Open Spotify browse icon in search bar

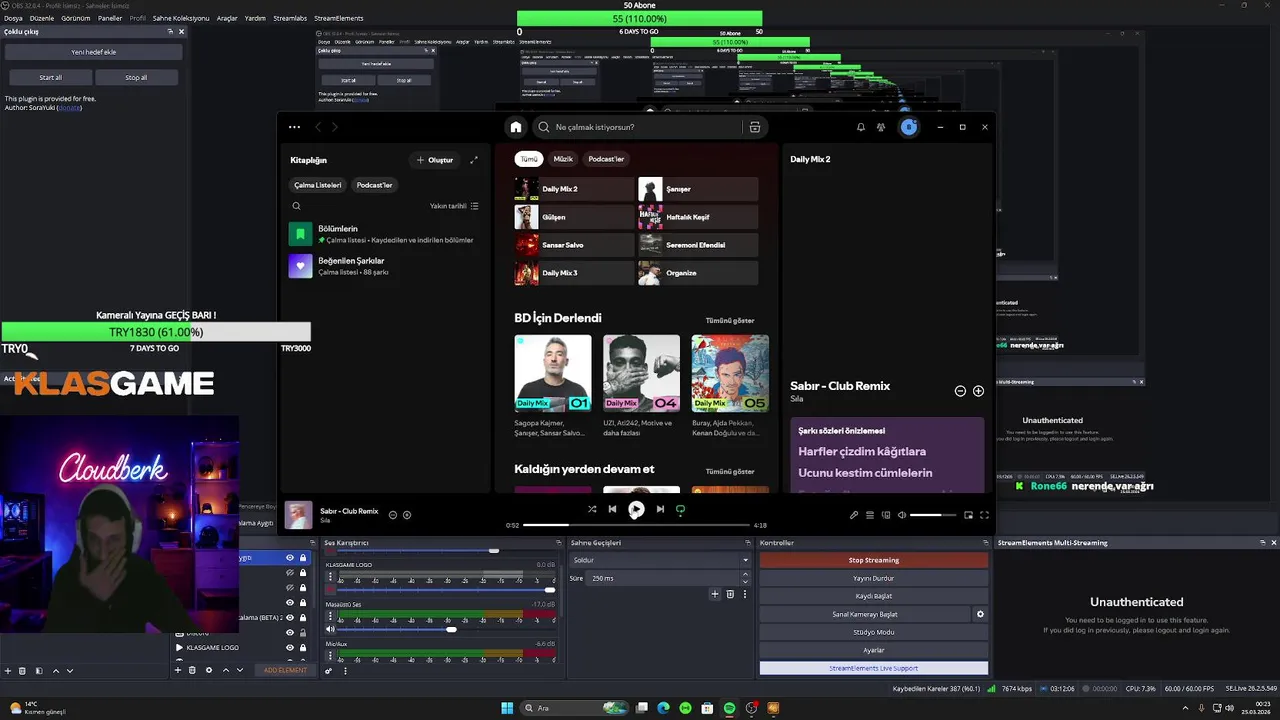pos(755,127)
